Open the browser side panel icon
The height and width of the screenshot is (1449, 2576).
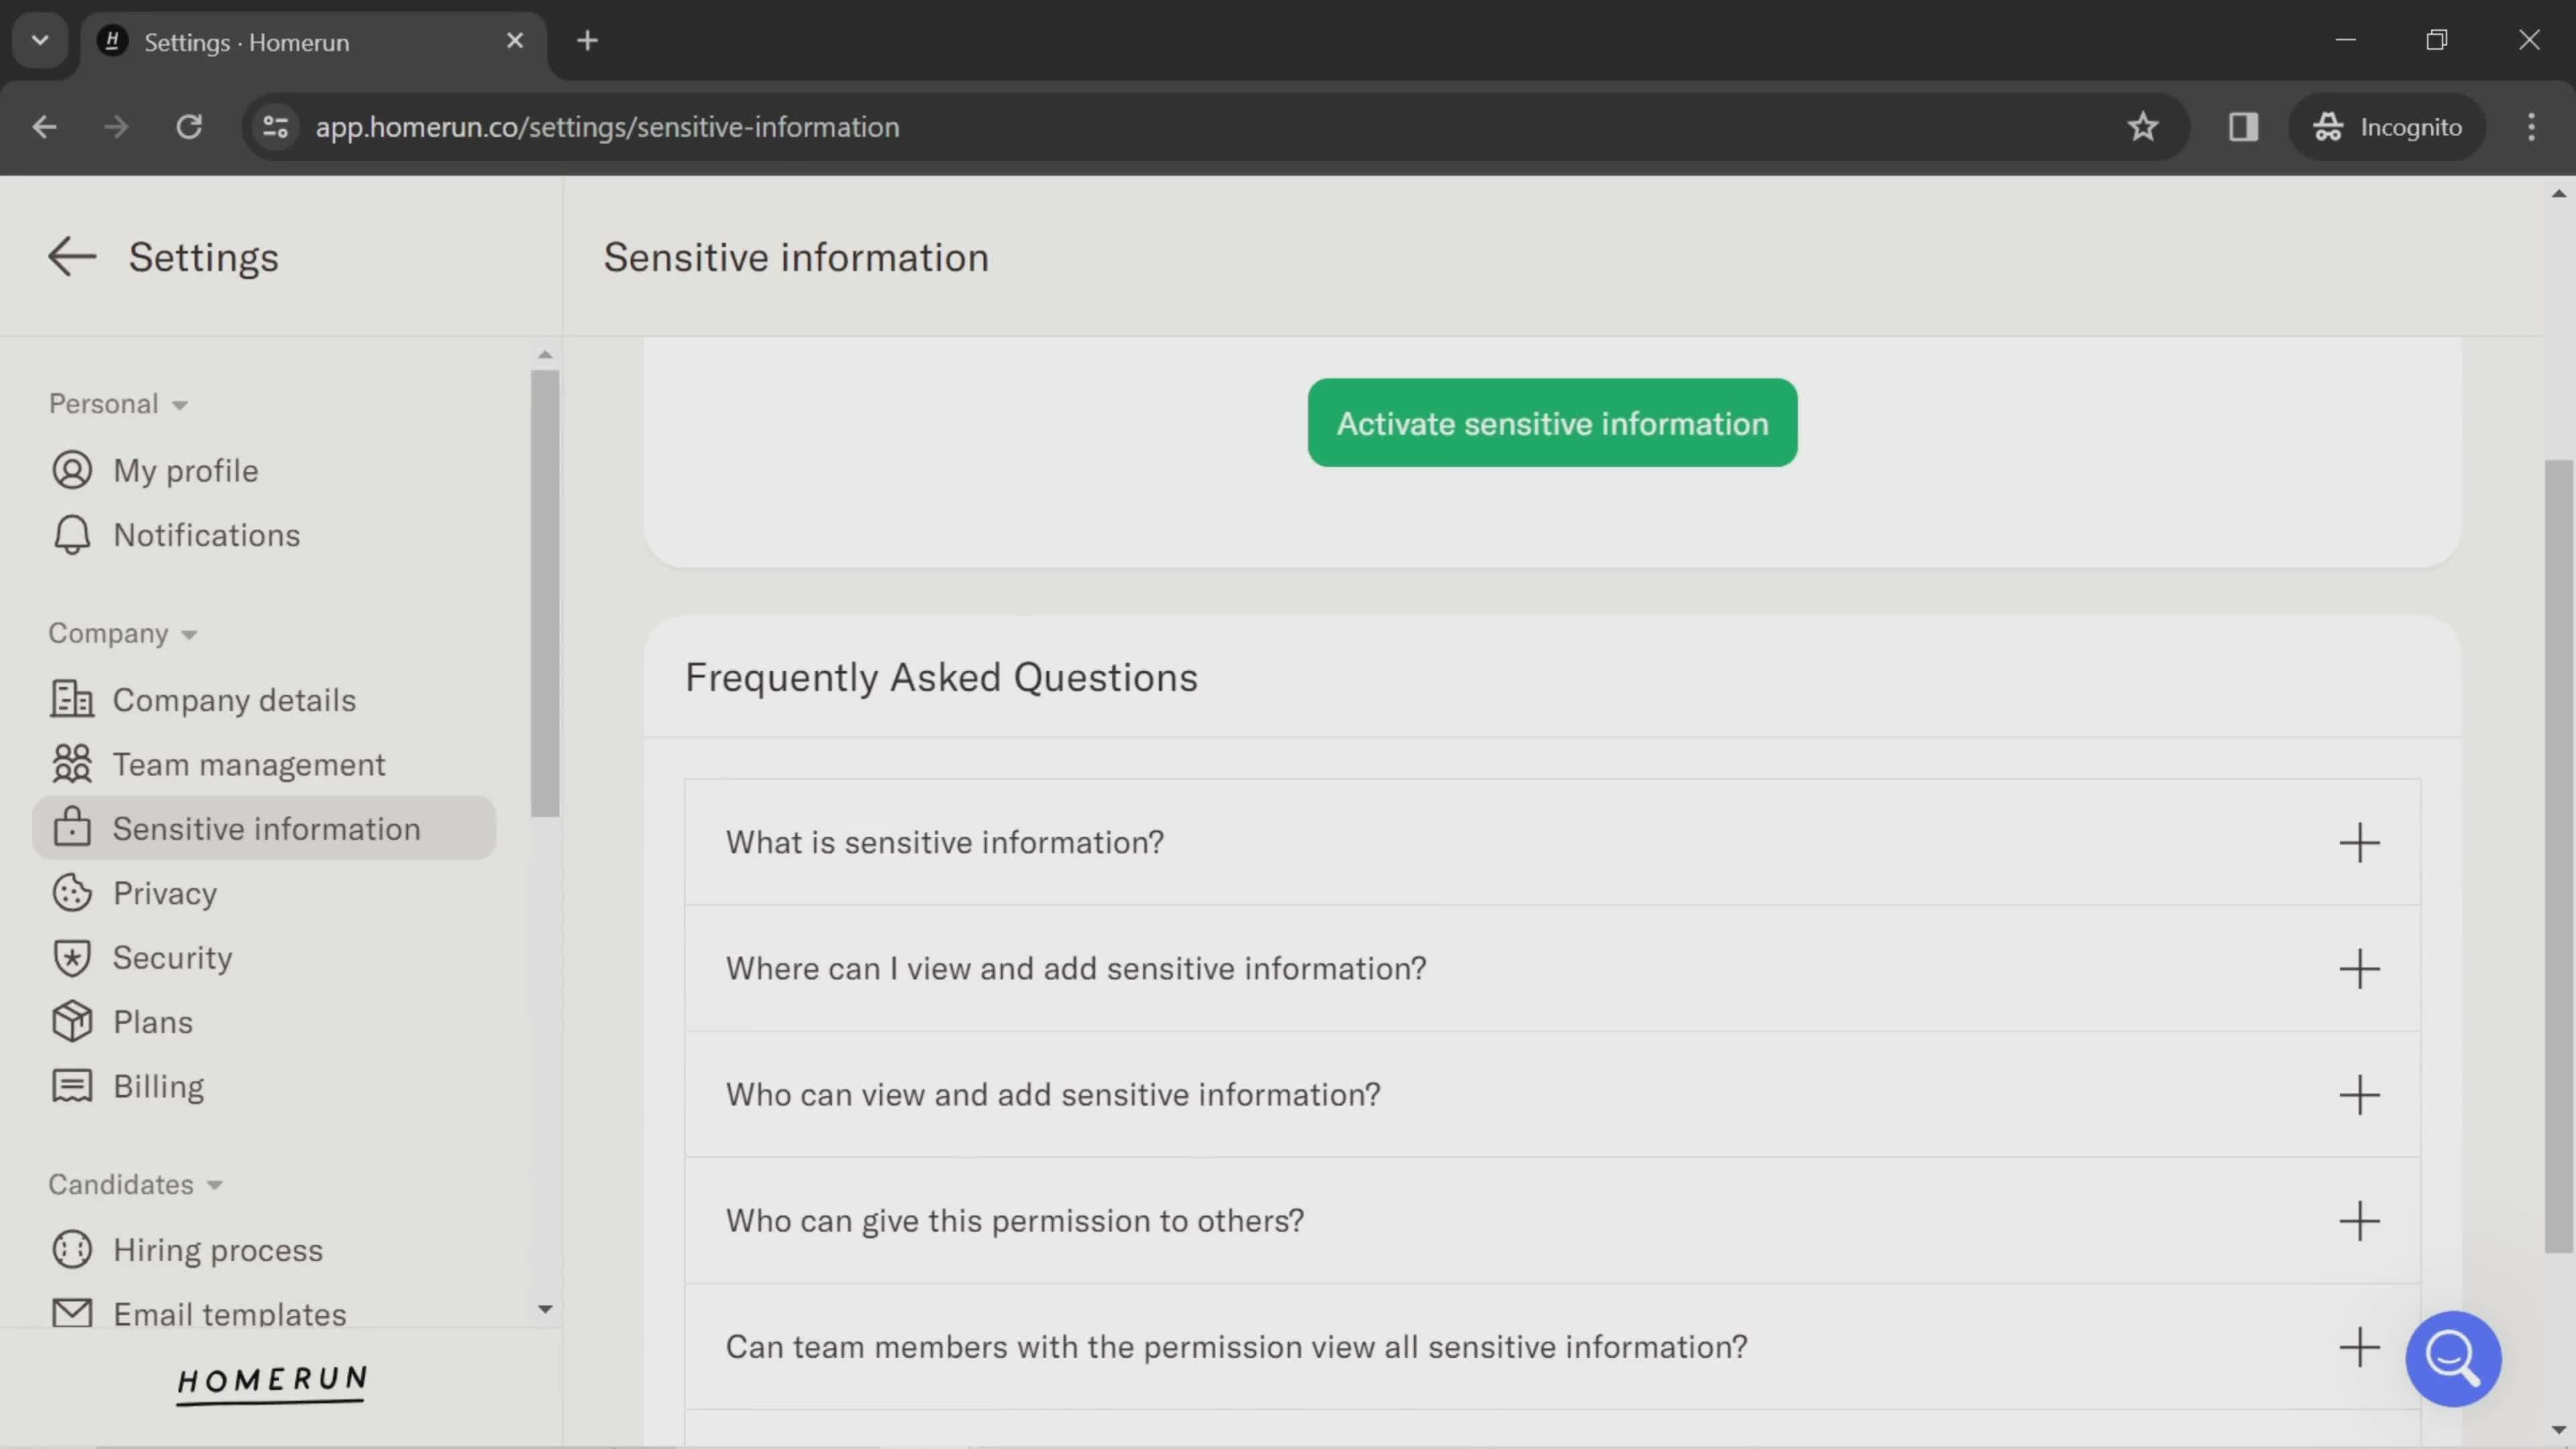pos(2243,127)
